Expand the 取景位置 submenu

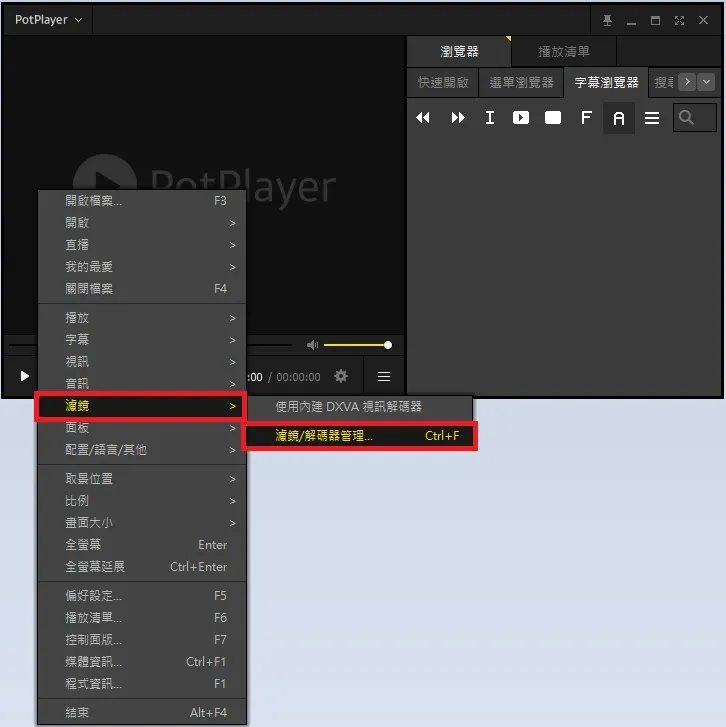pyautogui.click(x=142, y=479)
